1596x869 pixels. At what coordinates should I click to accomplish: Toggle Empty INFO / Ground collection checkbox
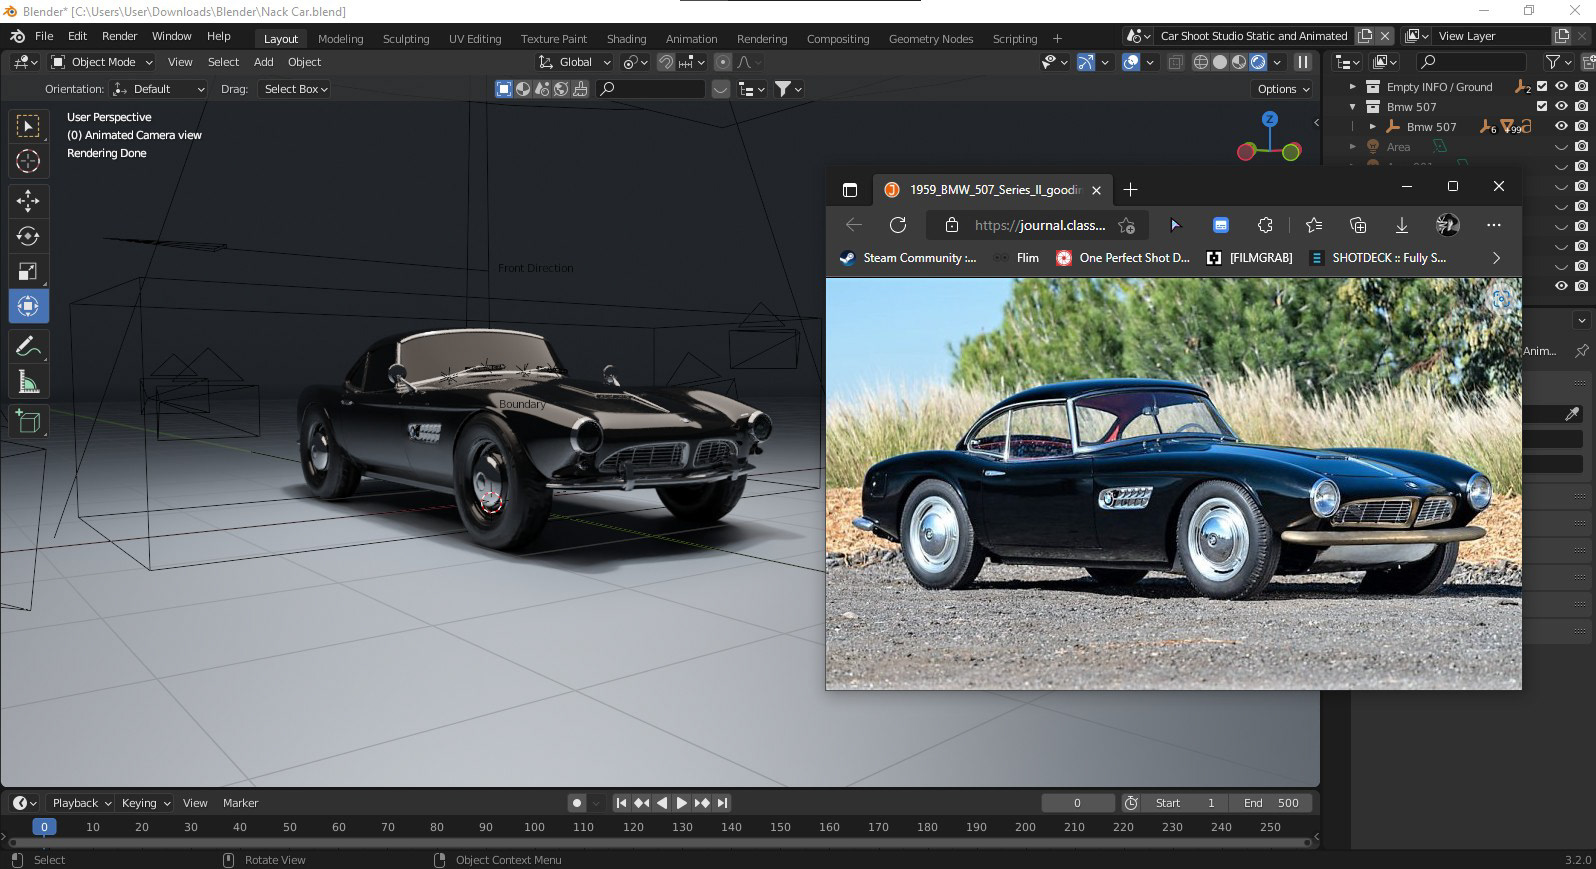coord(1542,87)
